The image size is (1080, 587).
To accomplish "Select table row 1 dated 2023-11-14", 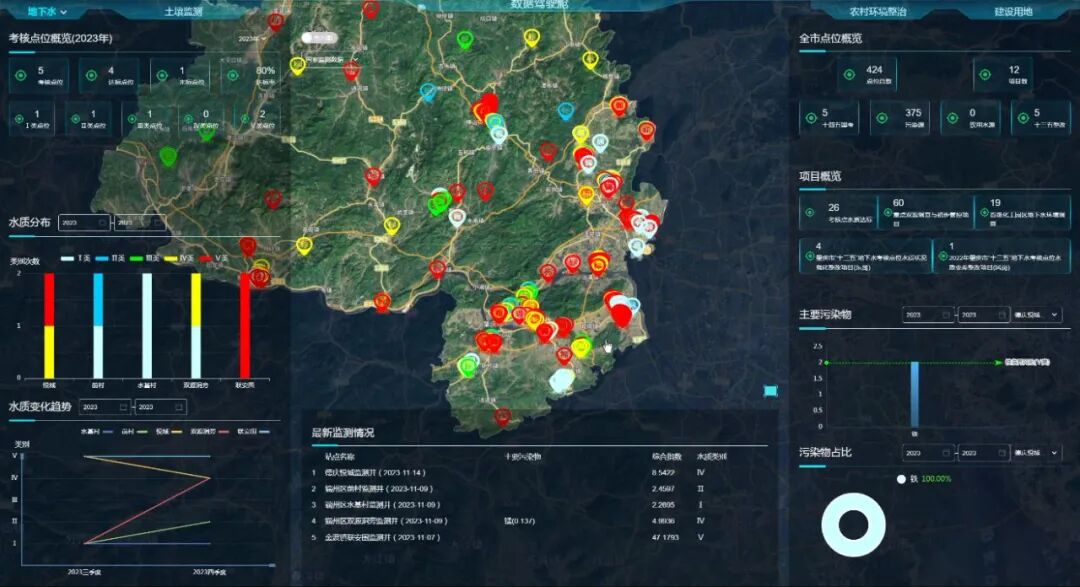I will pyautogui.click(x=539, y=473).
